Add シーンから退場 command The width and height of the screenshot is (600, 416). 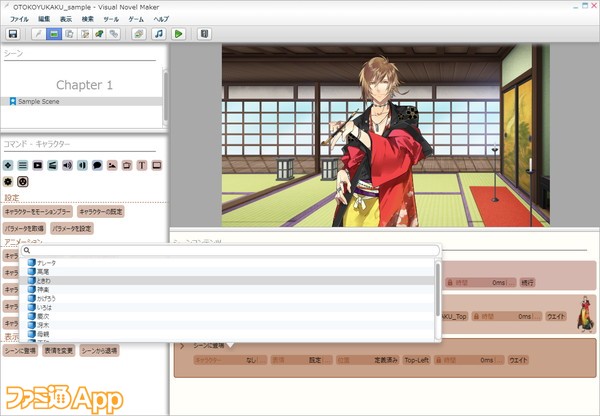[99, 350]
